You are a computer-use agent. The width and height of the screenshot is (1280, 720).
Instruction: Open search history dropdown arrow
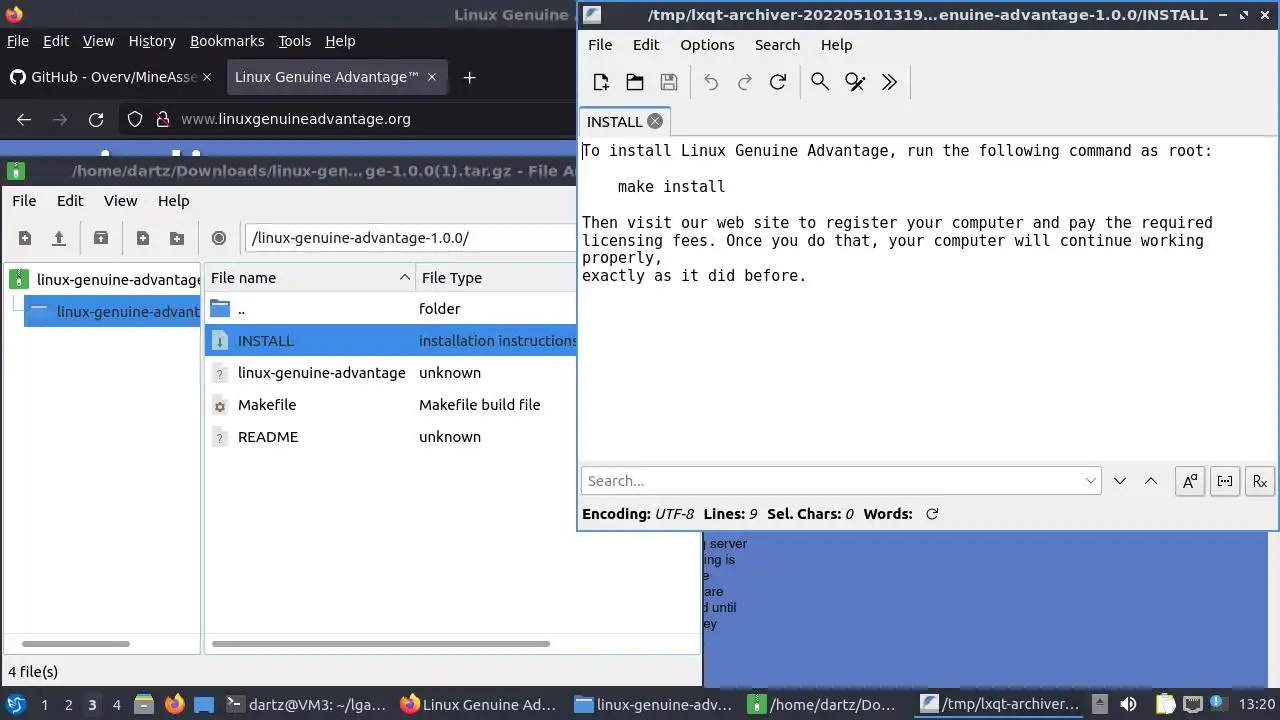click(x=1091, y=481)
